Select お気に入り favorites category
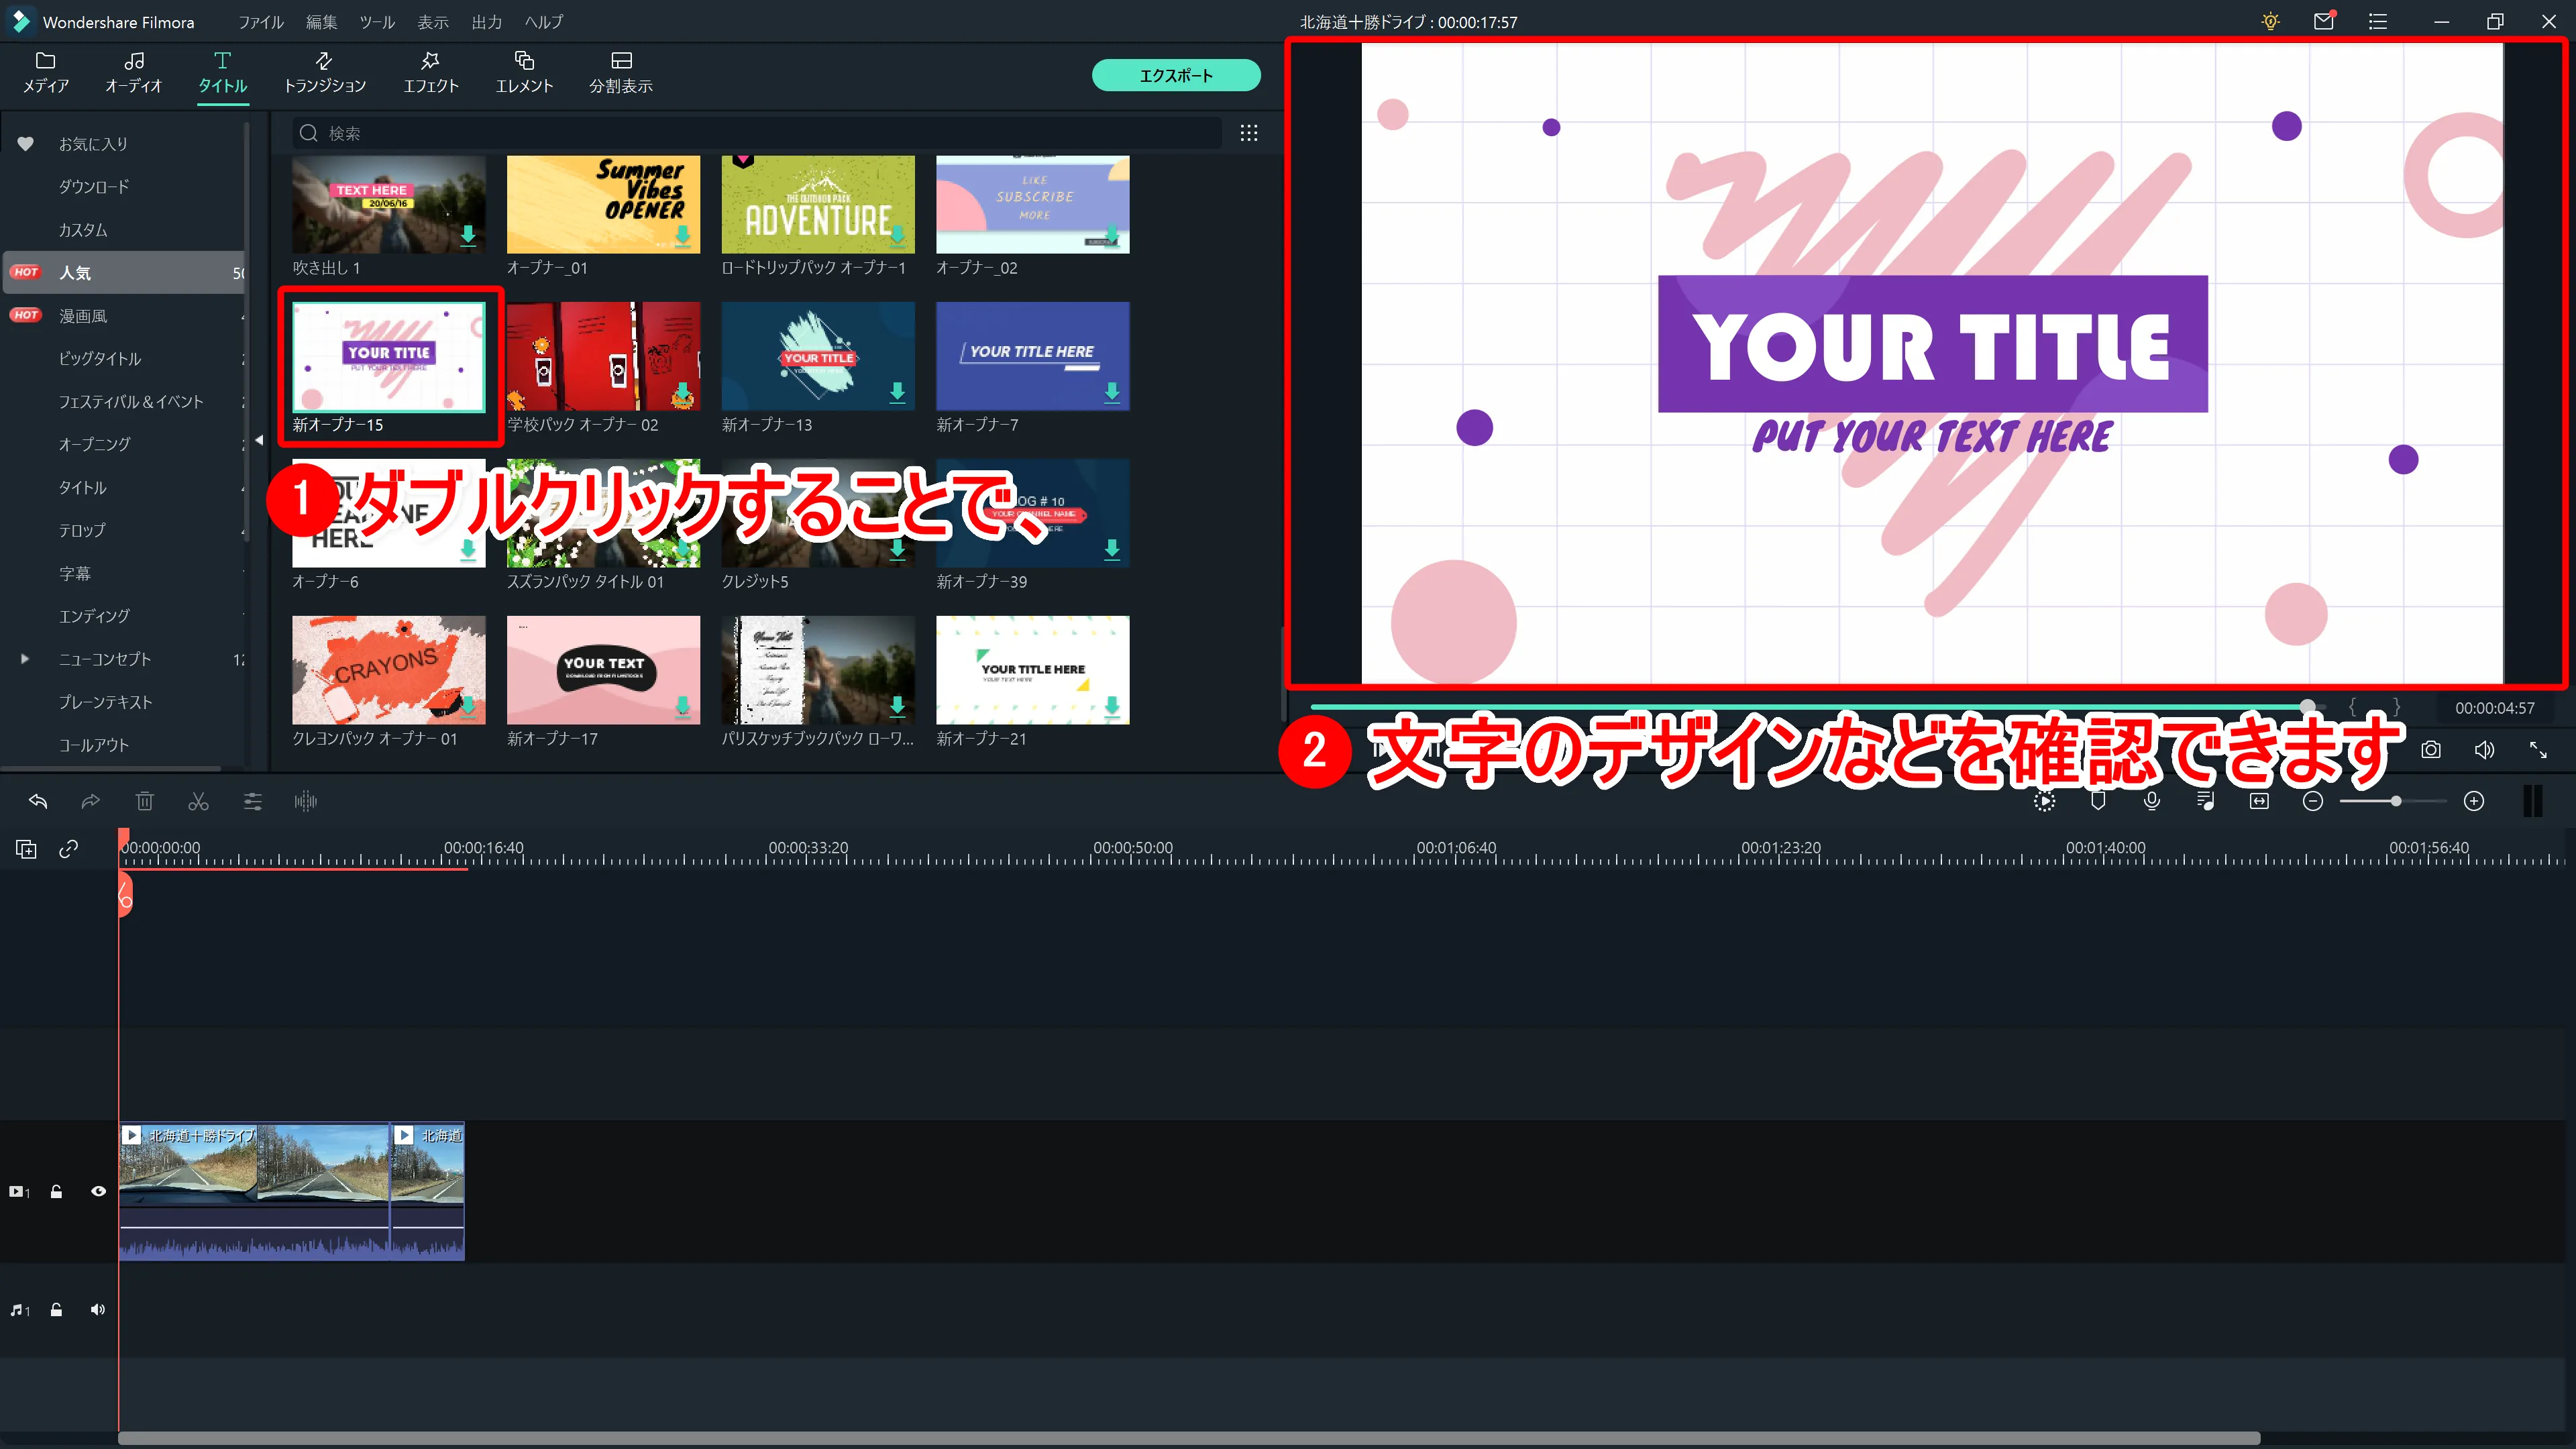This screenshot has width=2576, height=1449. (93, 144)
